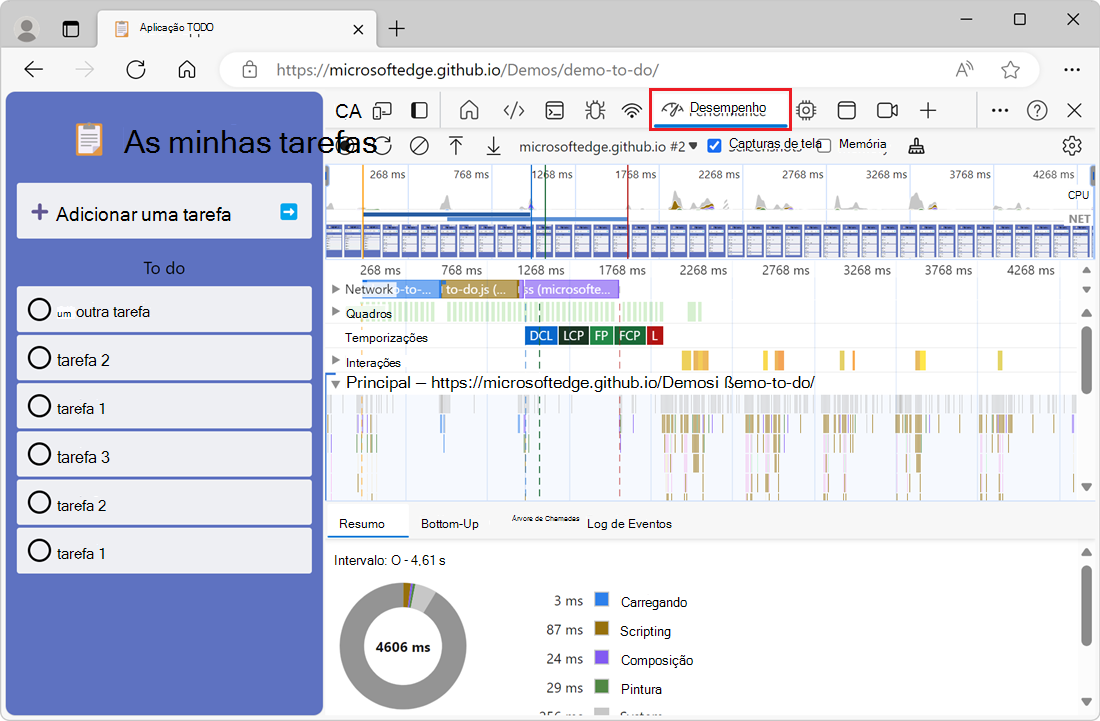Click the Pintura green color swatch

click(601, 686)
